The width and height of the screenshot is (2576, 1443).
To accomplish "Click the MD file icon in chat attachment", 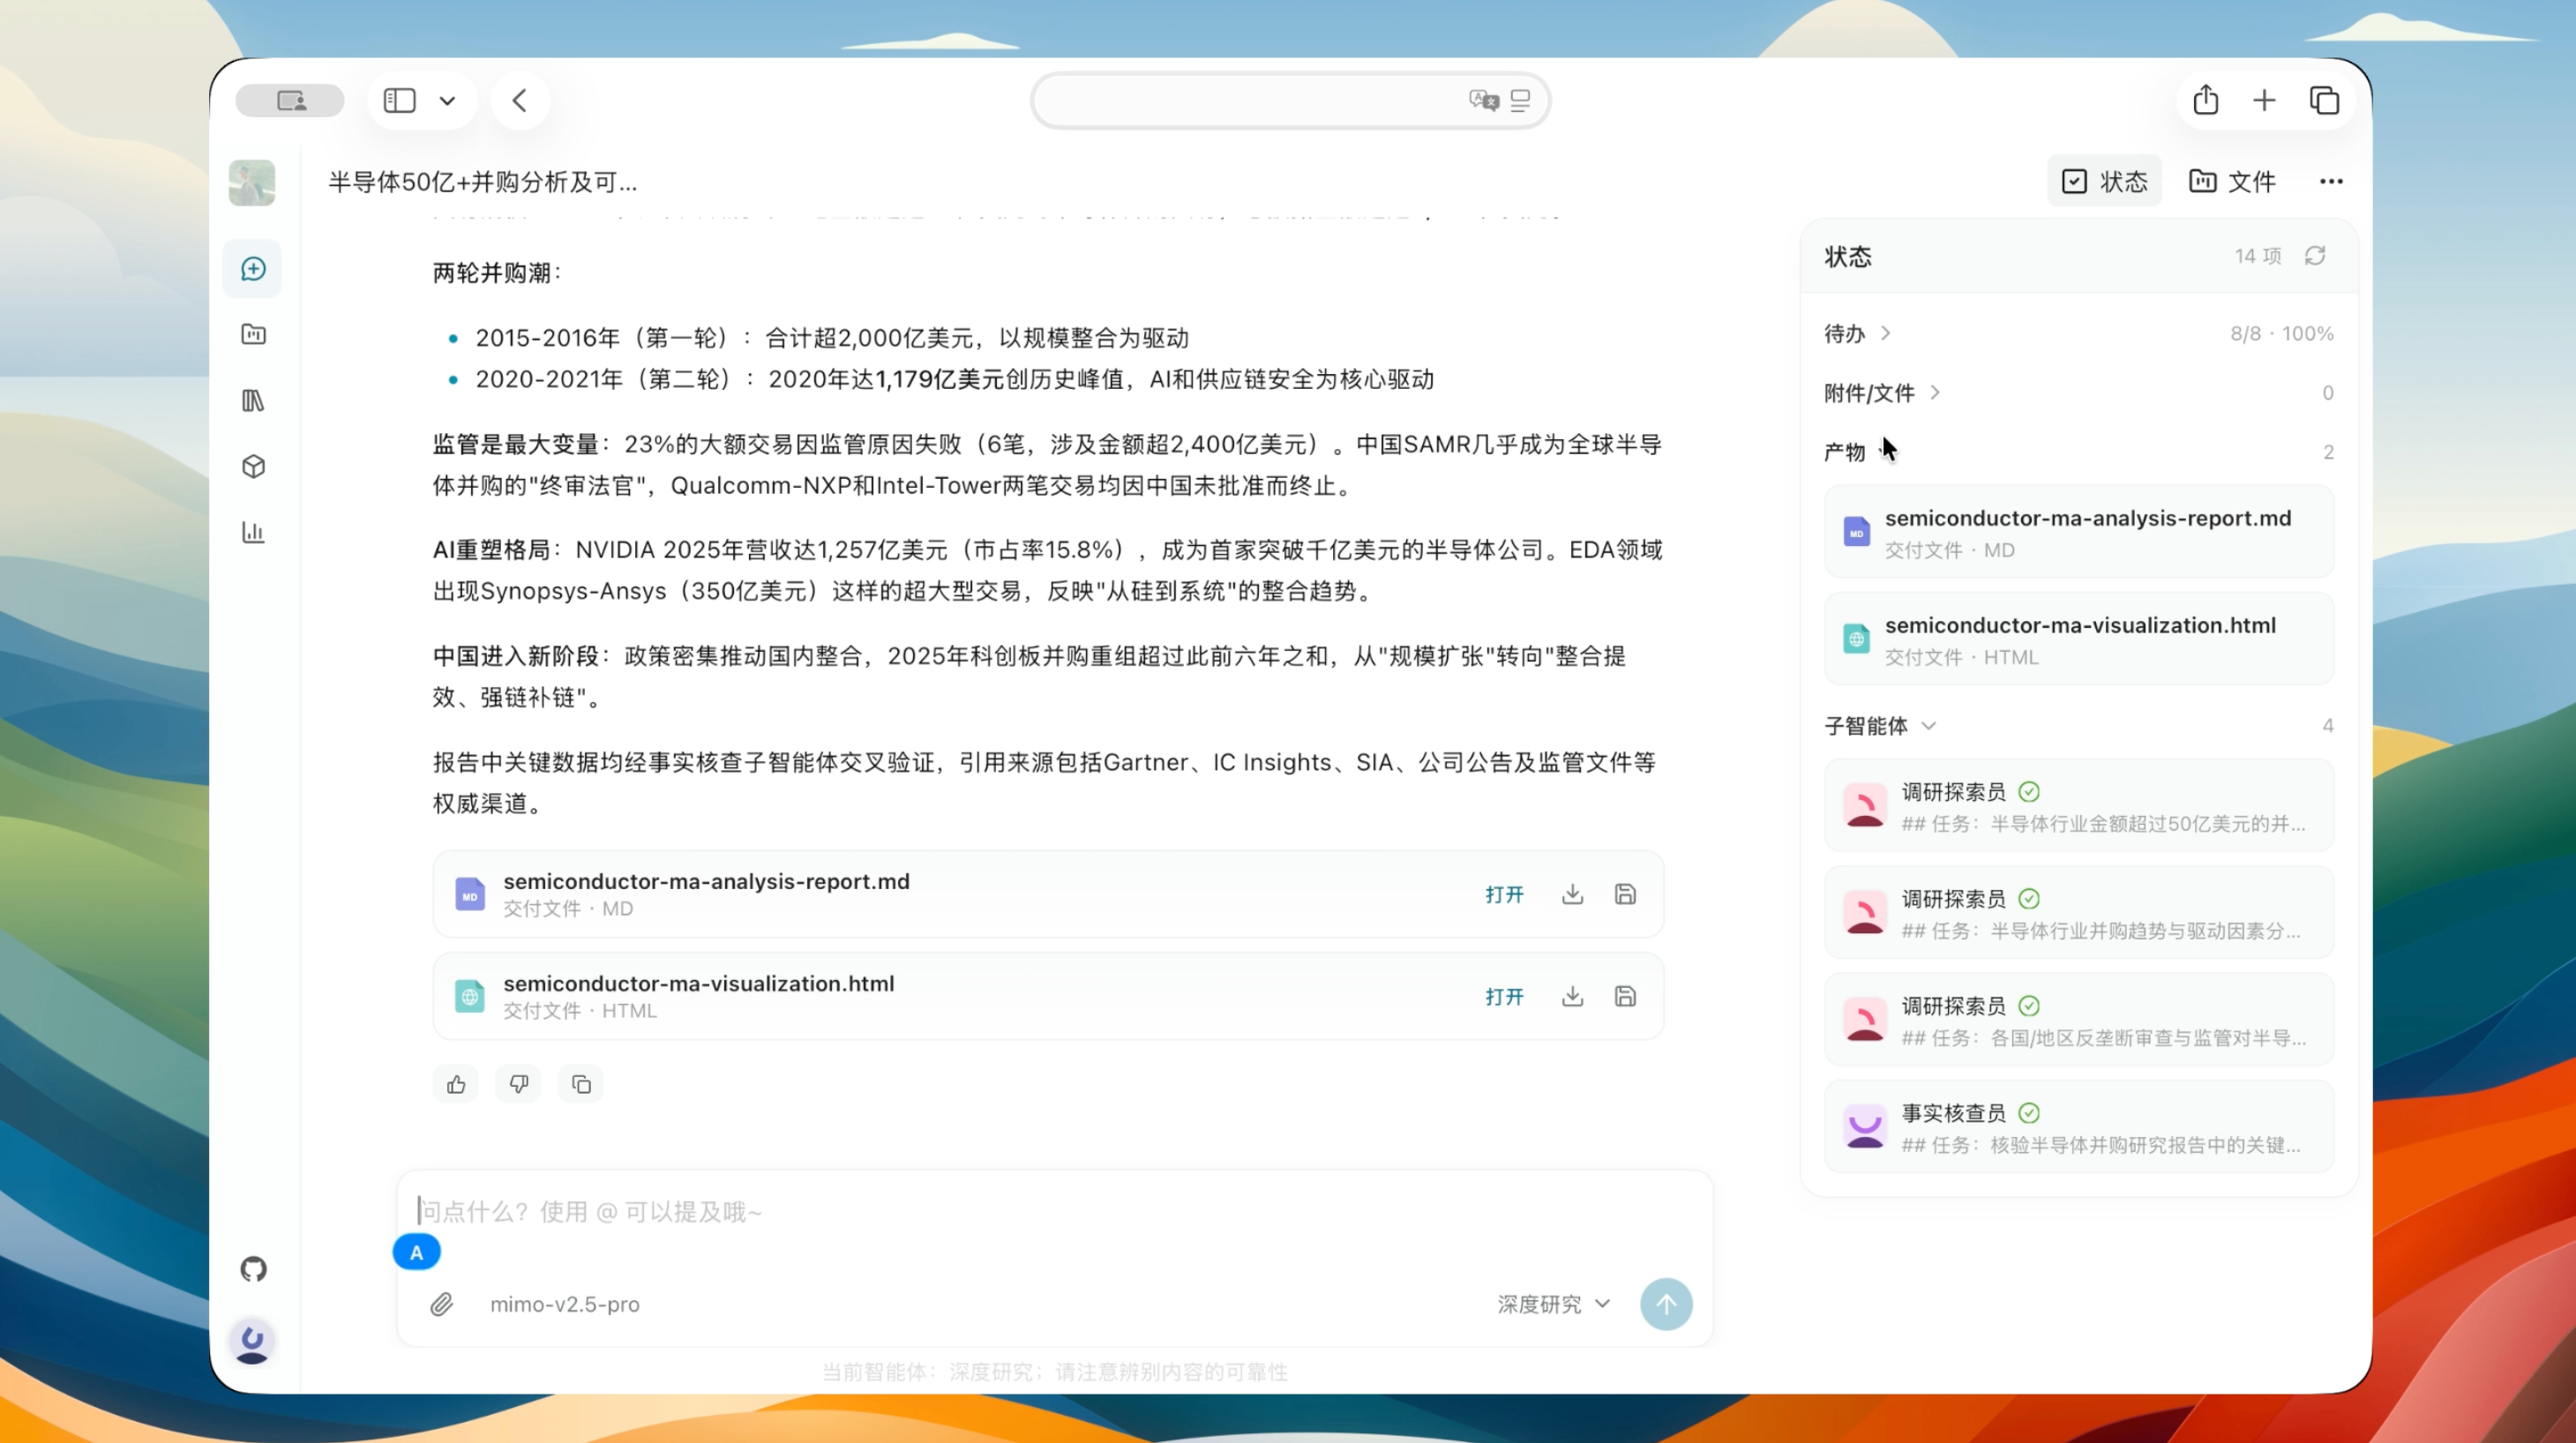I will click(469, 894).
